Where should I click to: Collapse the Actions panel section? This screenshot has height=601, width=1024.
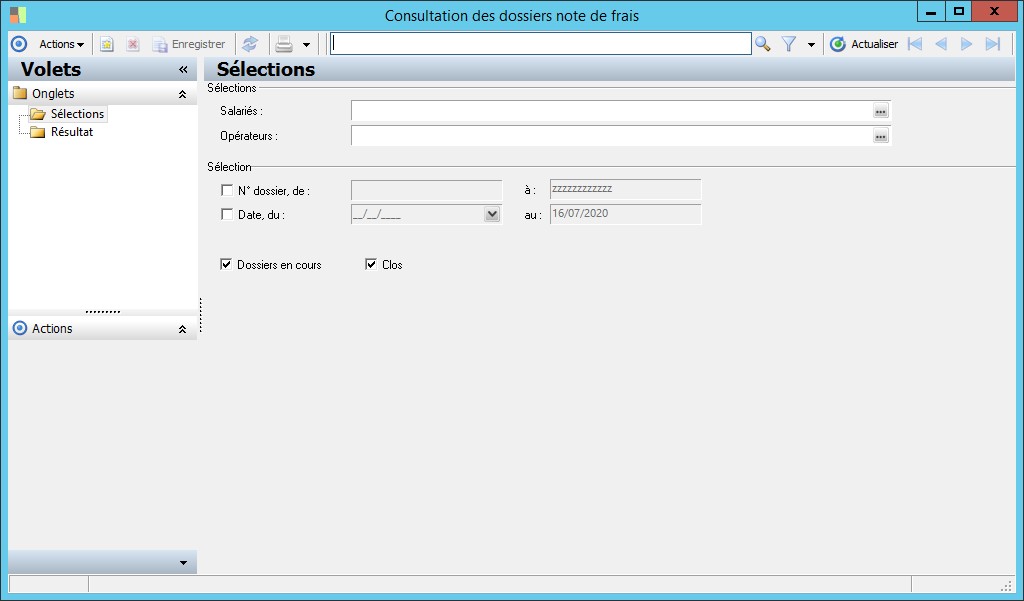pyautogui.click(x=182, y=329)
